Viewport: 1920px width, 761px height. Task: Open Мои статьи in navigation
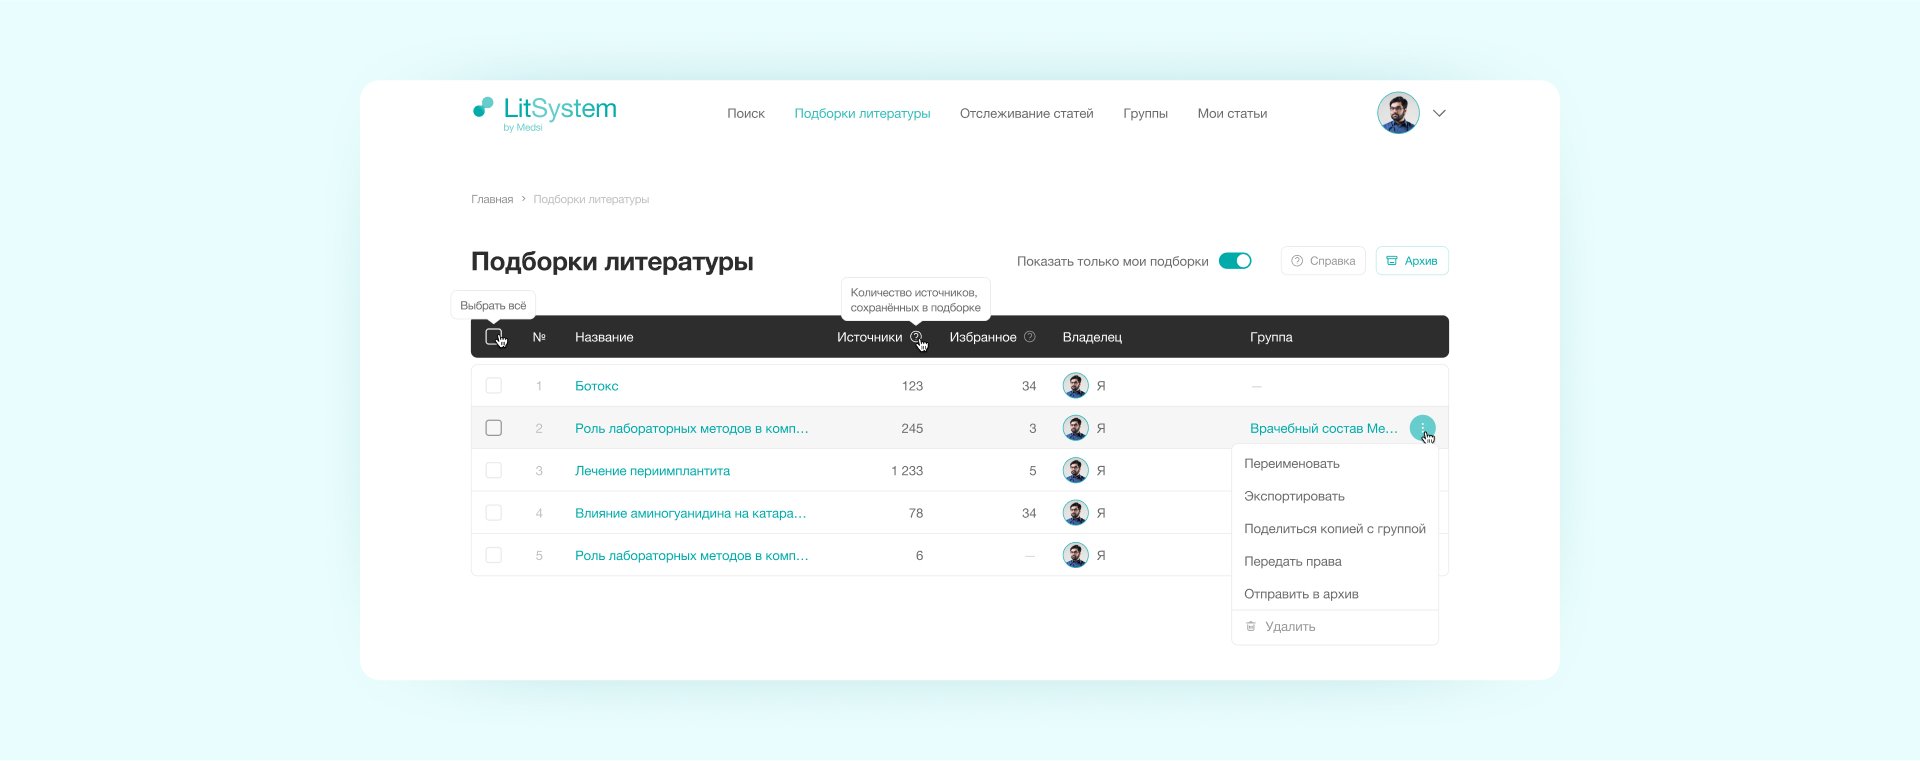[1232, 113]
